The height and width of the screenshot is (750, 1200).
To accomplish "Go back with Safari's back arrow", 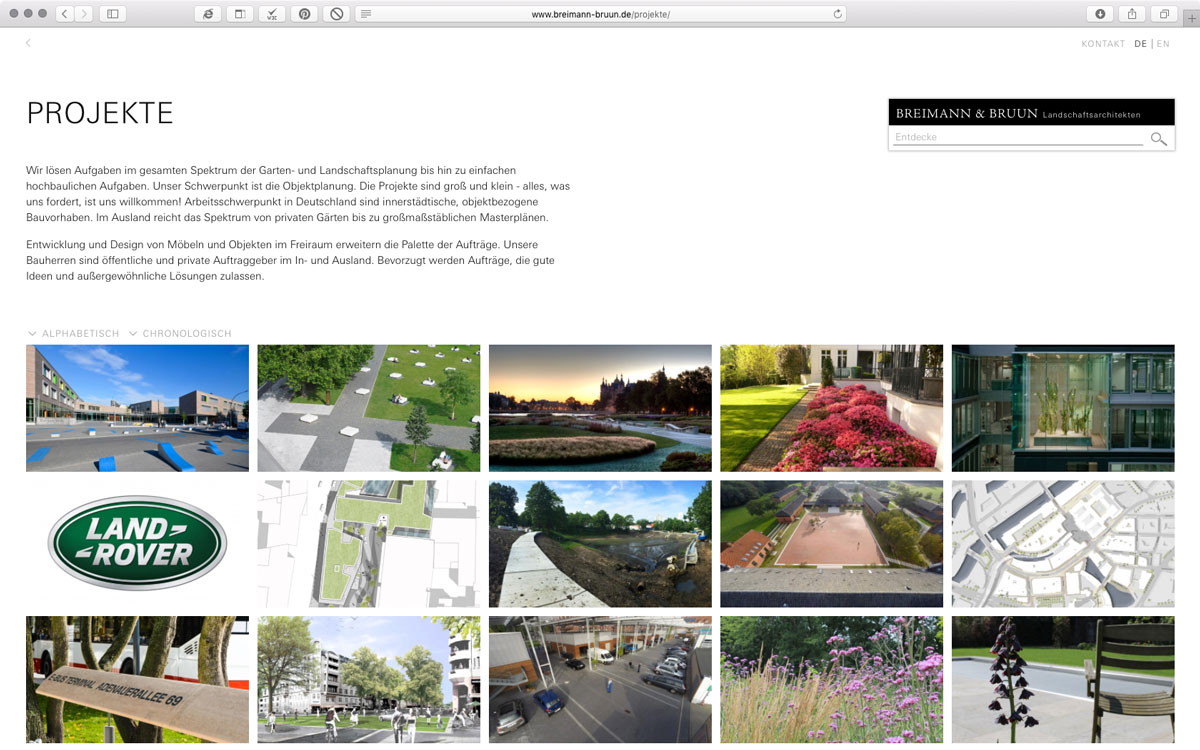I will 65,14.
